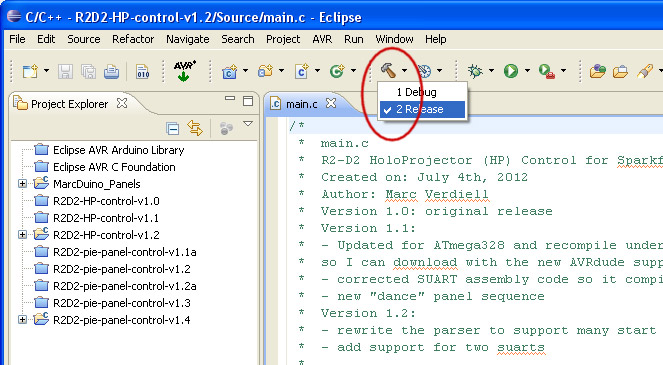This screenshot has height=365, width=663.
Task: Open the Source menu
Action: [84, 39]
